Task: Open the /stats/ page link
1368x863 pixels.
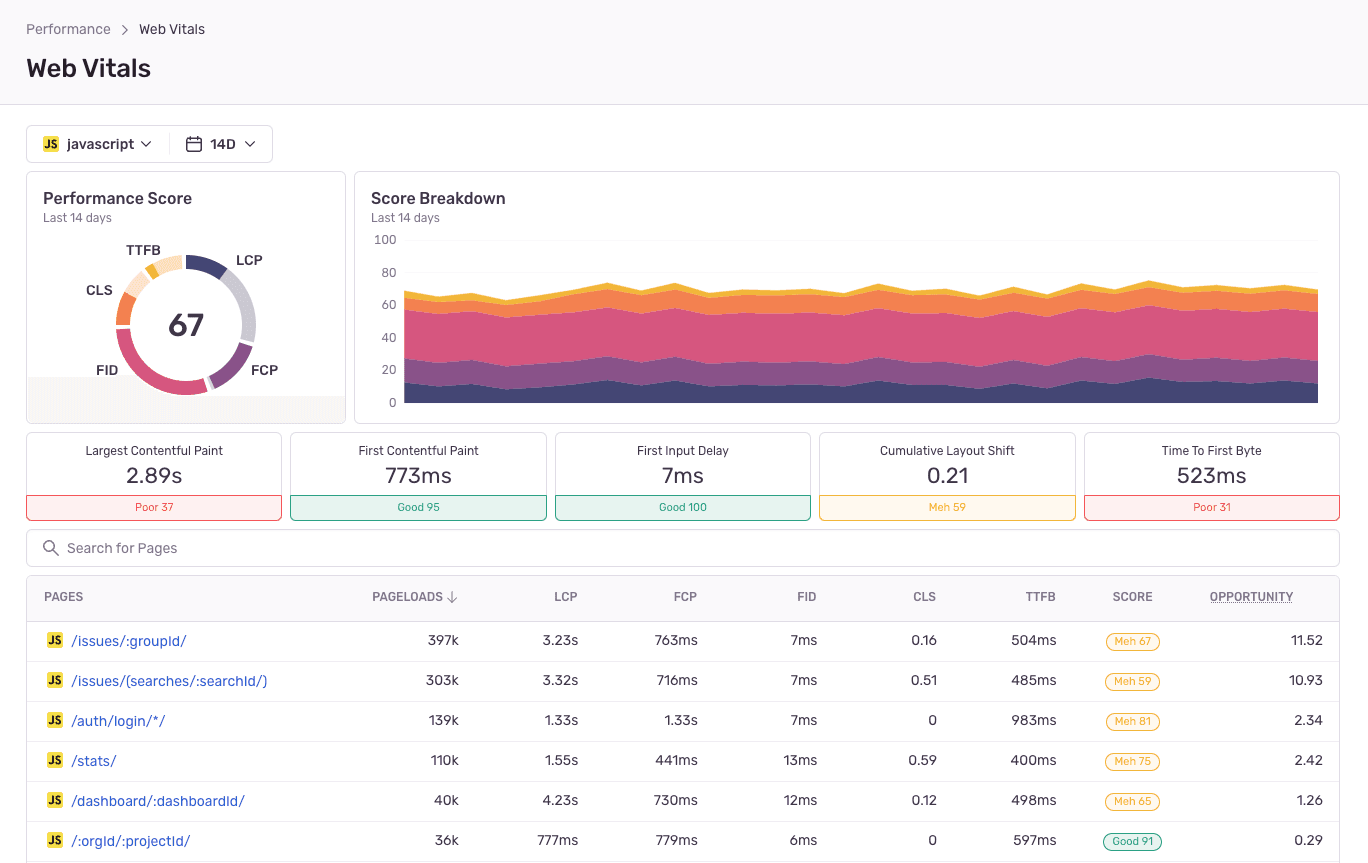Action: (94, 761)
